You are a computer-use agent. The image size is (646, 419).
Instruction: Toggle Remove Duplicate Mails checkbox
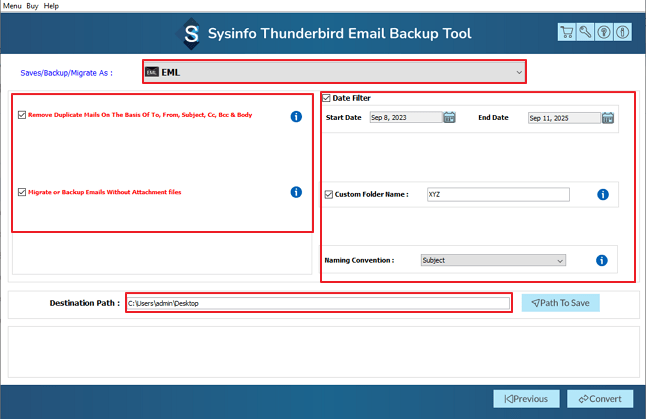pyautogui.click(x=22, y=115)
